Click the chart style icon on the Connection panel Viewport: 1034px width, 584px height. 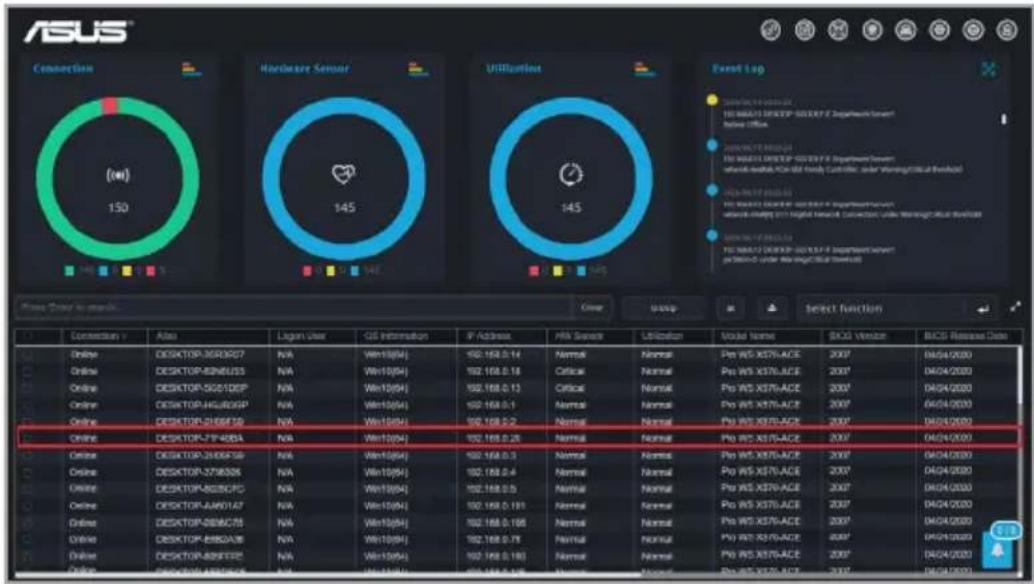192,69
